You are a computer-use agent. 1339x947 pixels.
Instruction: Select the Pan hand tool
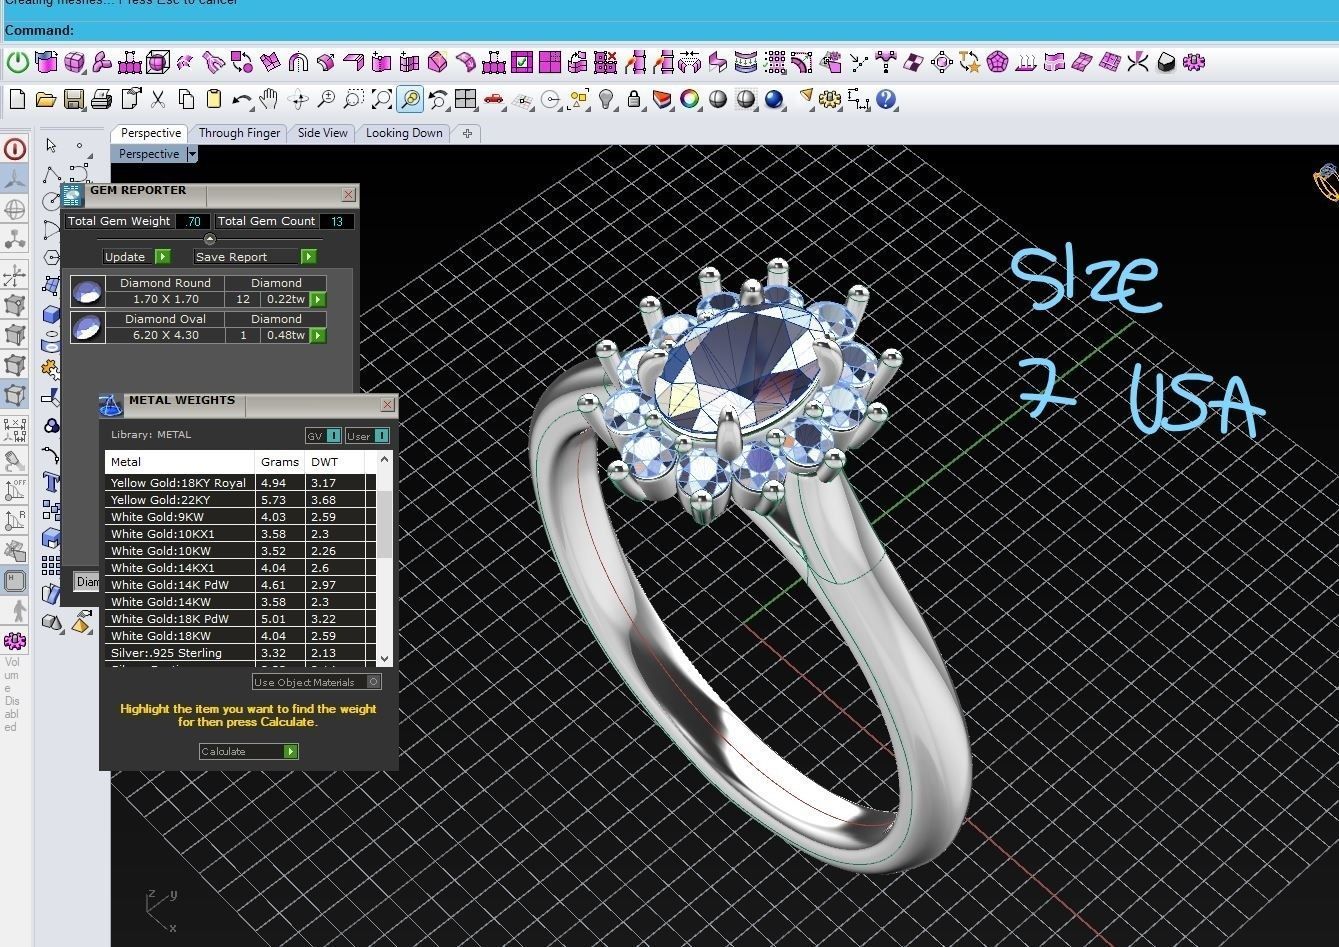pos(269,99)
